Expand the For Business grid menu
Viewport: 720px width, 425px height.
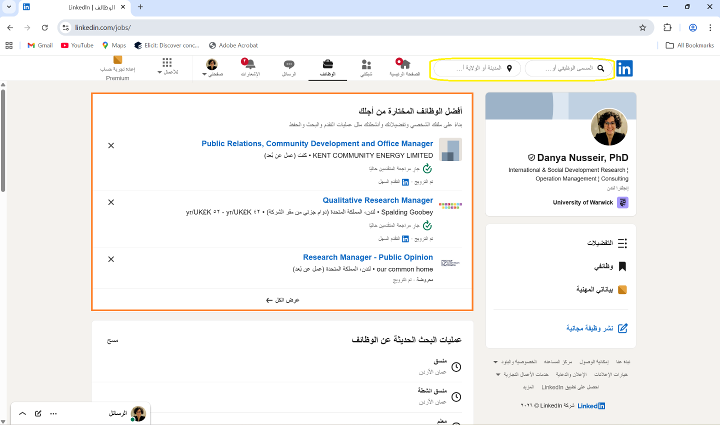(x=167, y=67)
